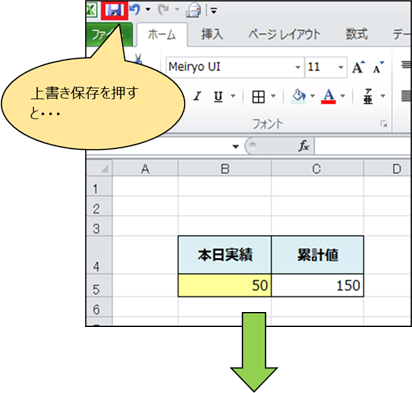Click the Increase Font Size icon
412x393 pixels.
(359, 67)
